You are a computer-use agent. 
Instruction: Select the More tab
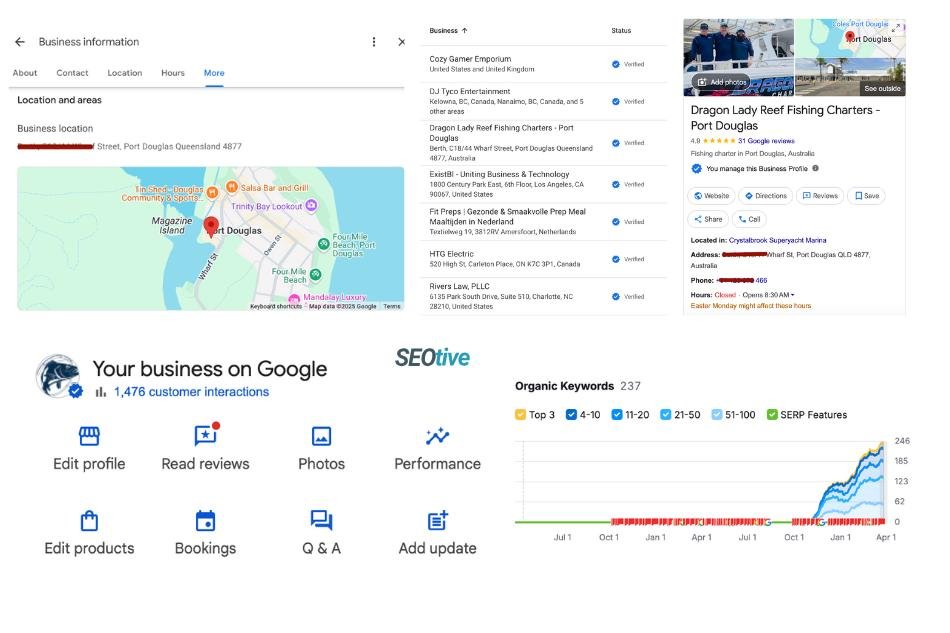click(214, 73)
